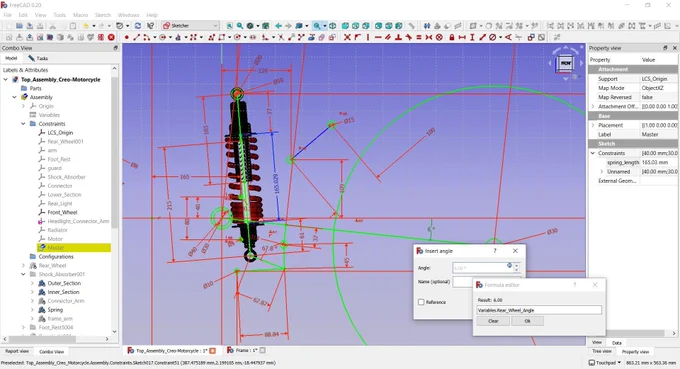The width and height of the screenshot is (680, 369).
Task: Select the Create line sketch tool
Action: (x=137, y=37)
